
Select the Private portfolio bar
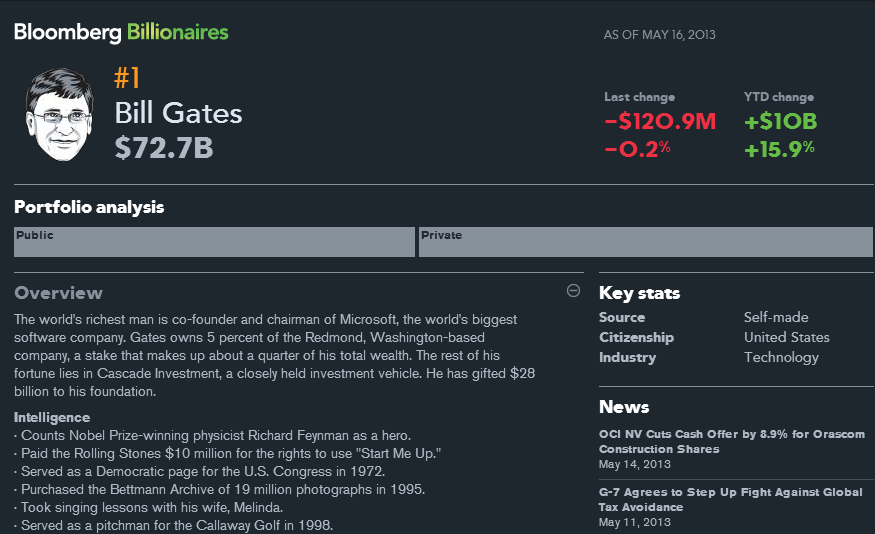pos(645,242)
